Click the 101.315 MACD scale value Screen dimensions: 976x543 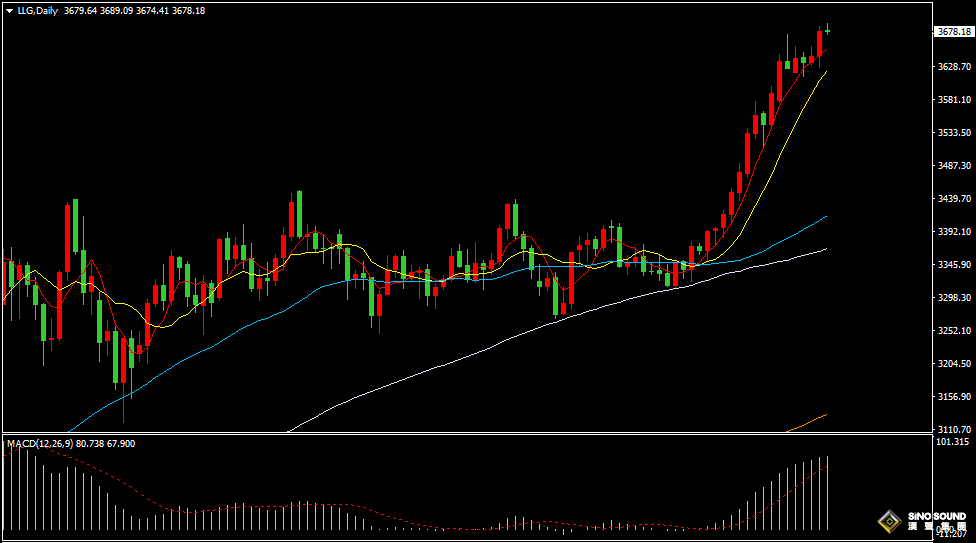(x=953, y=441)
